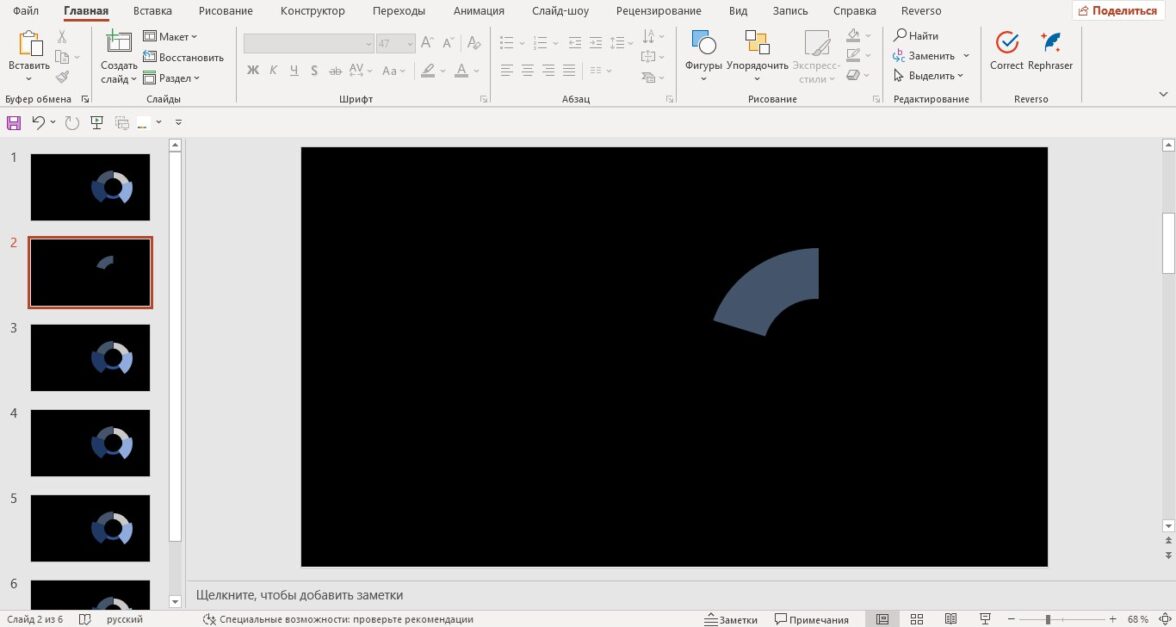Open the Section (Раздел) dropdown
This screenshot has height=627, width=1176.
pos(172,78)
